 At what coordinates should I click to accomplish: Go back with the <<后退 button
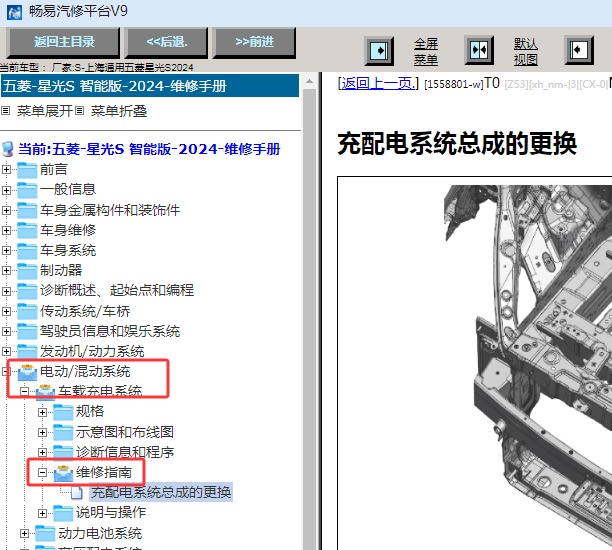coord(167,42)
